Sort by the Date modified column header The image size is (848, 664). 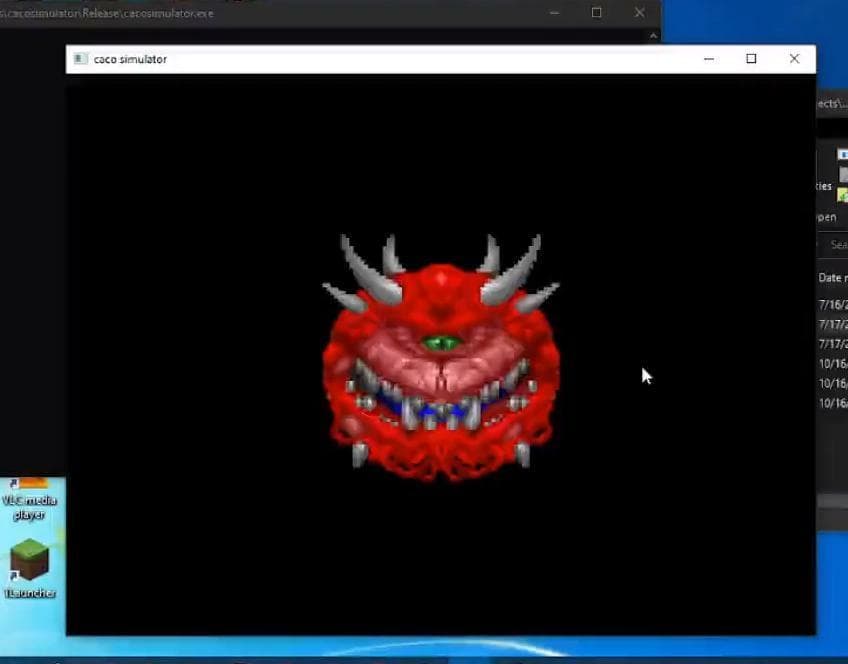point(833,278)
